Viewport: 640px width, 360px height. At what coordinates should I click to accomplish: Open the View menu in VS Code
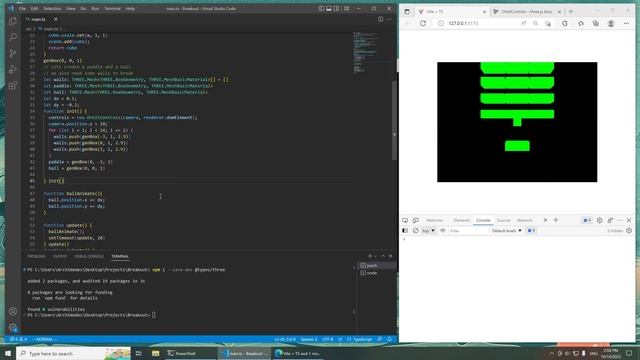71,8
